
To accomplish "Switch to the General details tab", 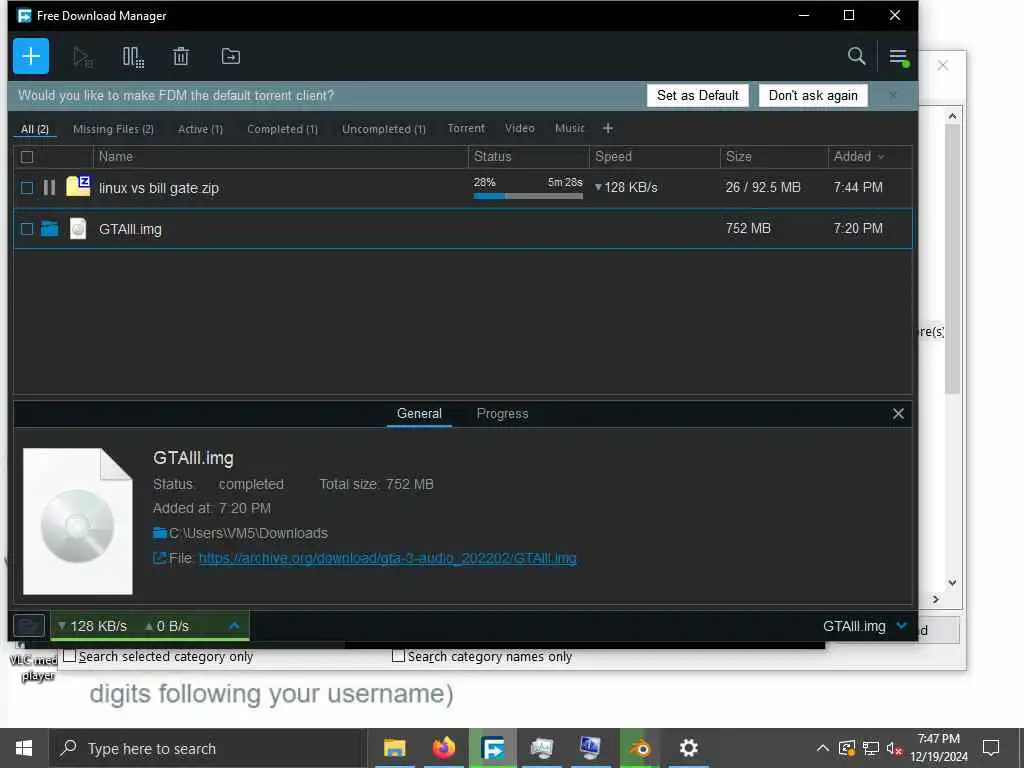I will [x=419, y=413].
